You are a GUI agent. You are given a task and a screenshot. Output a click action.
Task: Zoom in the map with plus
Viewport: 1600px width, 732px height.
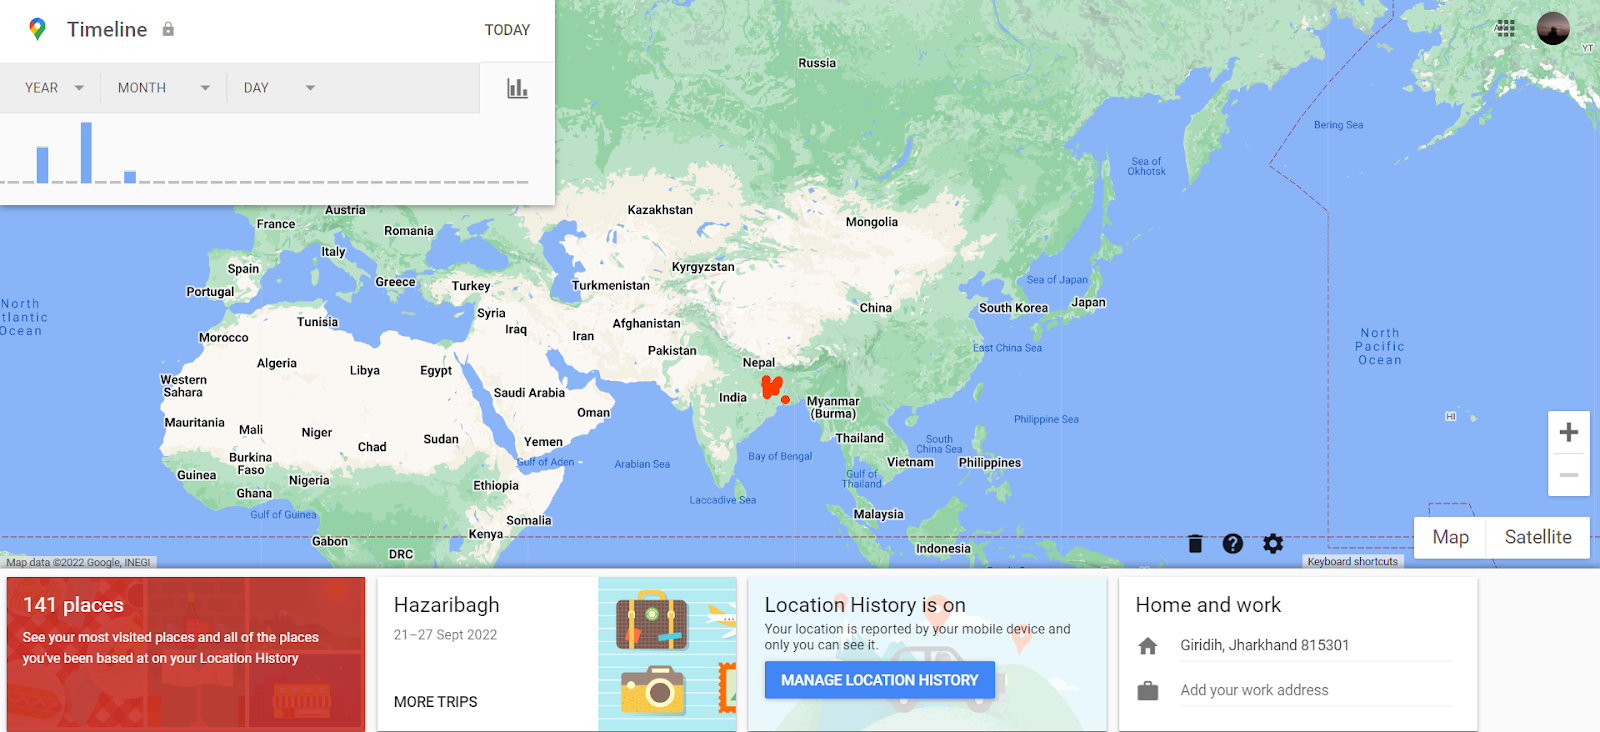(1569, 432)
